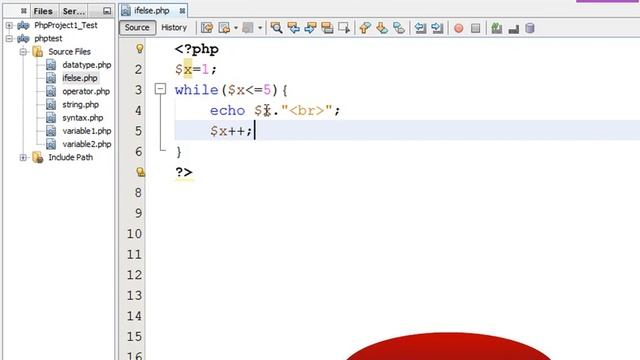The image size is (640, 360).
Task: Close the projects panel tab x
Action: click(24, 11)
